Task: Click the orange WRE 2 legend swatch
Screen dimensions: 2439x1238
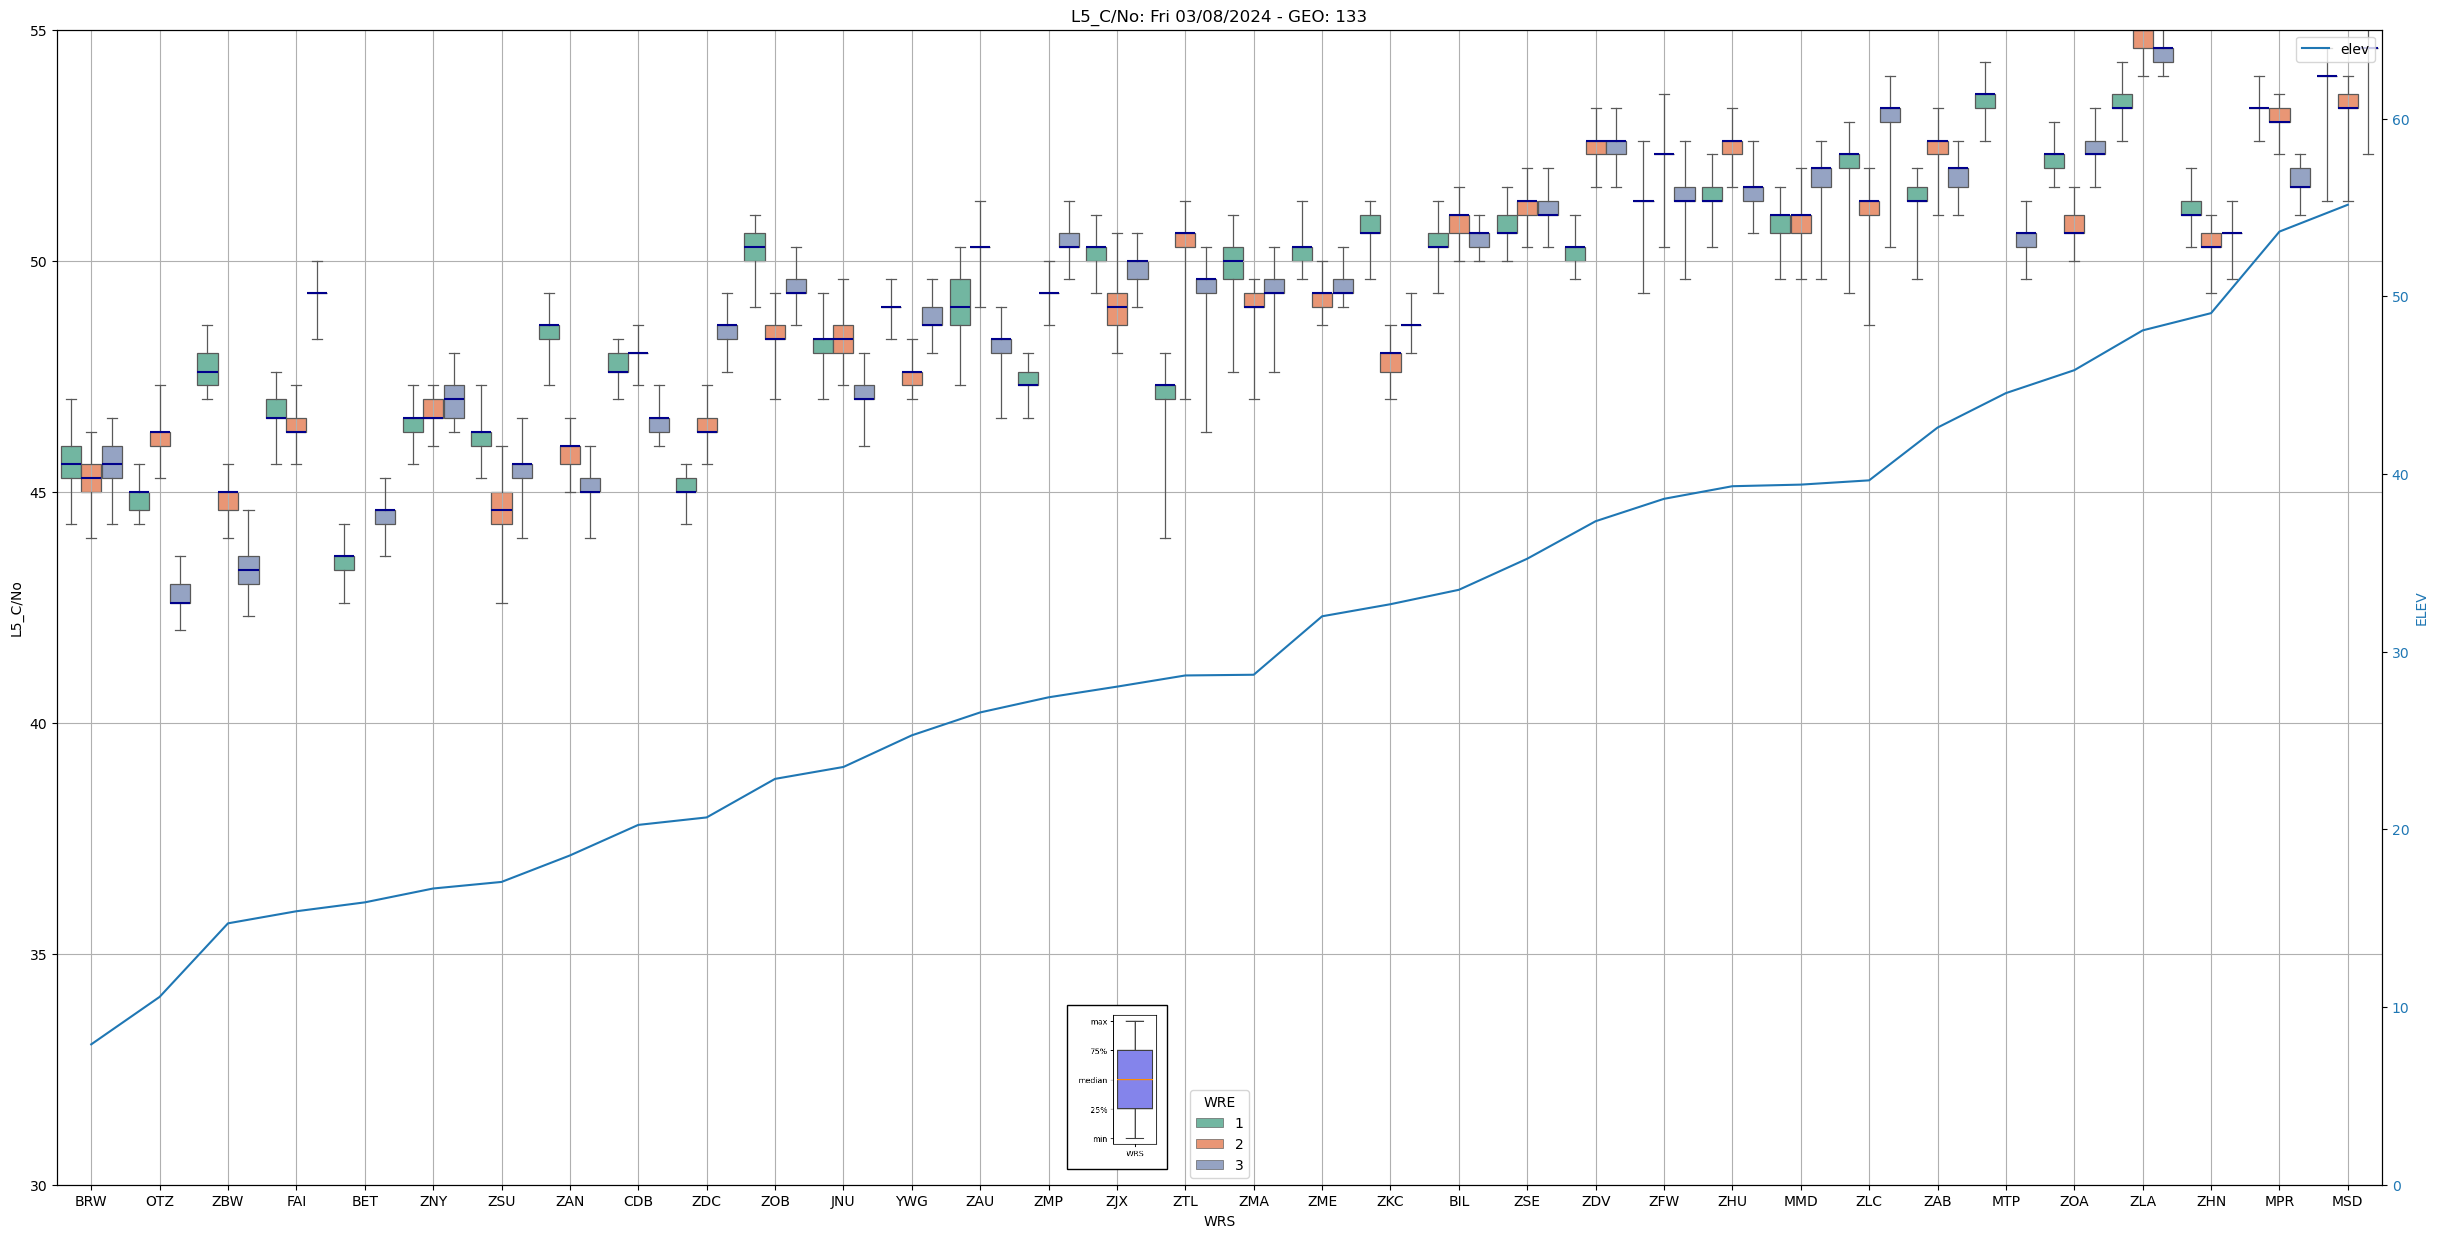Action: point(1209,1144)
